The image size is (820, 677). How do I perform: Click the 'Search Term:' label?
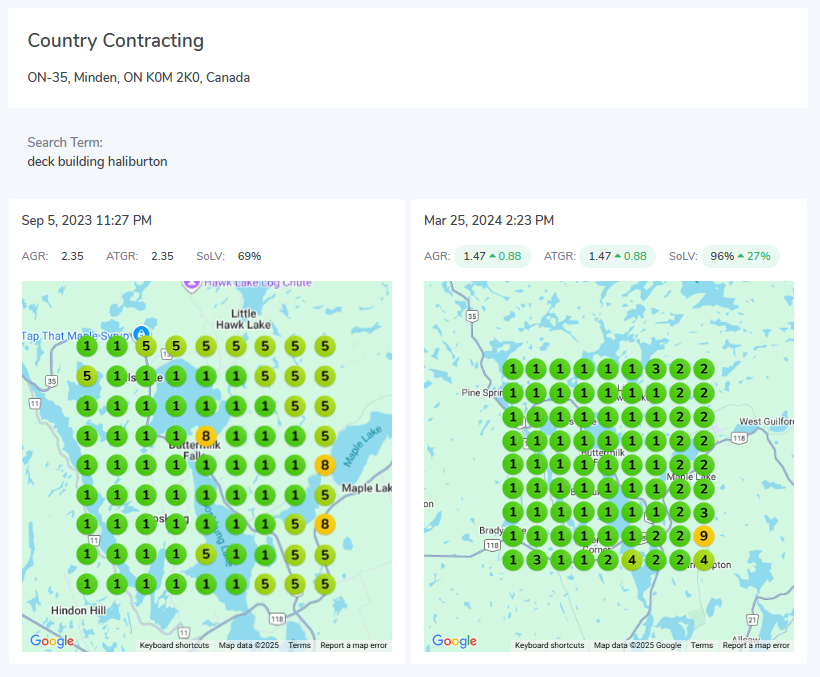pyautogui.click(x=65, y=142)
